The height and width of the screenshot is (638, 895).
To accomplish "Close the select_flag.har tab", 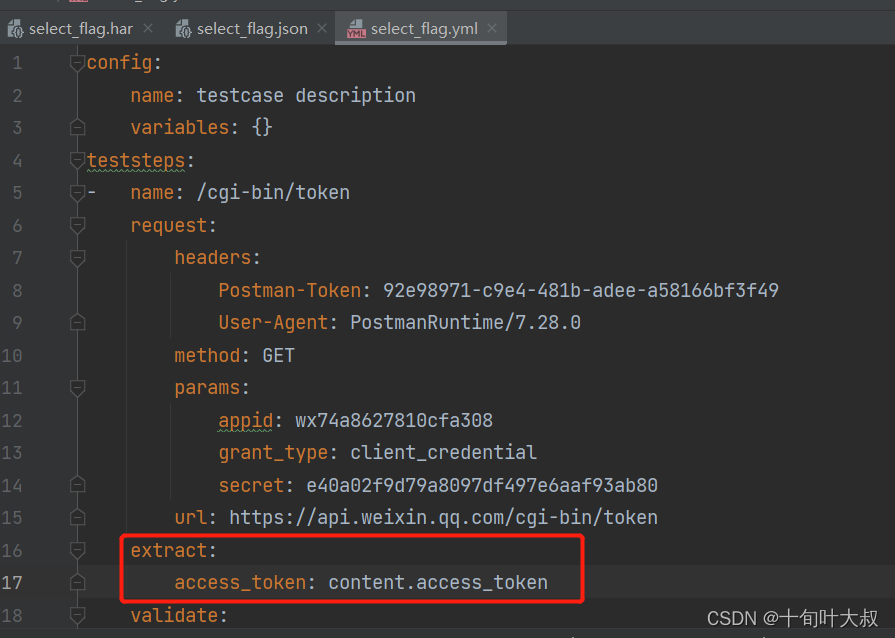I will tap(148, 28).
